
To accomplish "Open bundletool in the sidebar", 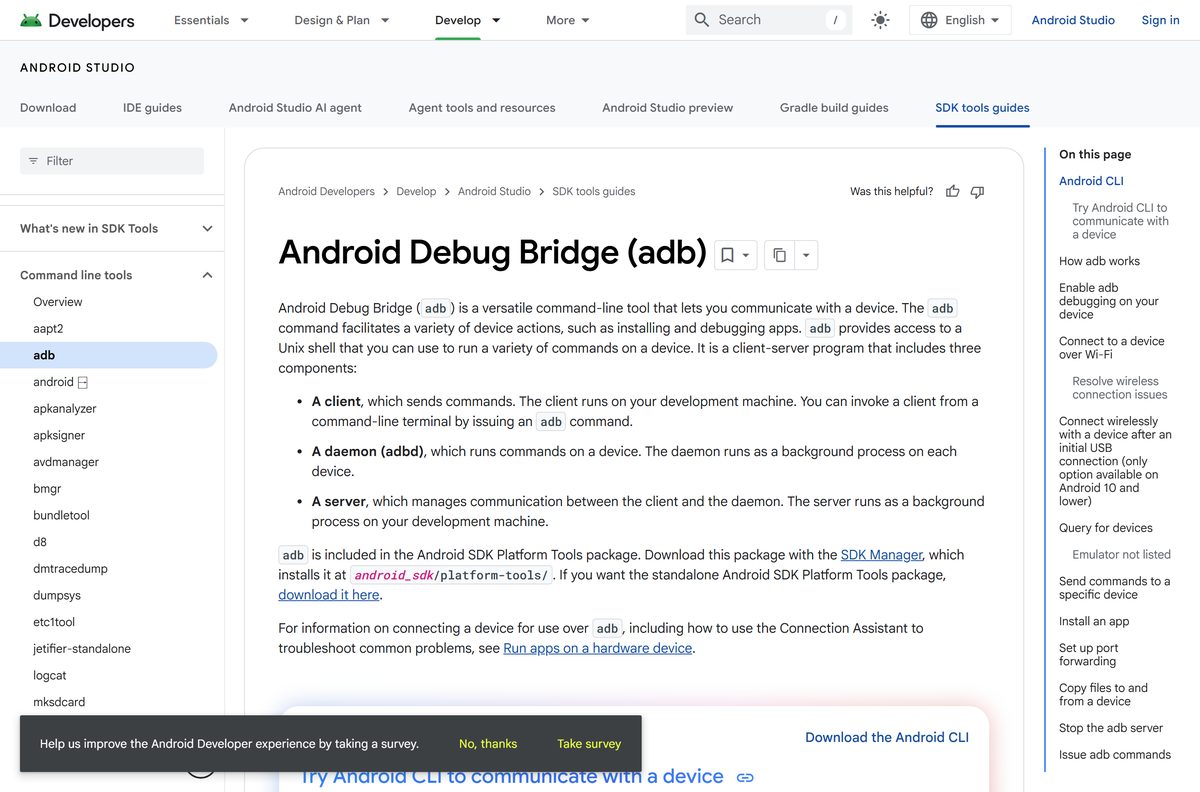I will click(61, 515).
